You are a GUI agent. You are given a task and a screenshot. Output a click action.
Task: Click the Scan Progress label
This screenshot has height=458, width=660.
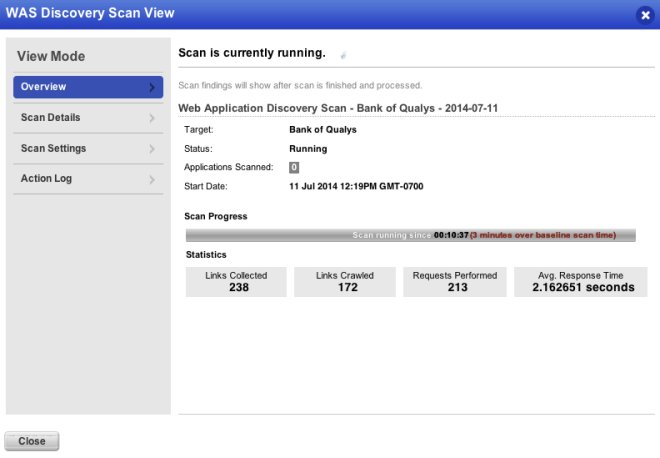[216, 216]
